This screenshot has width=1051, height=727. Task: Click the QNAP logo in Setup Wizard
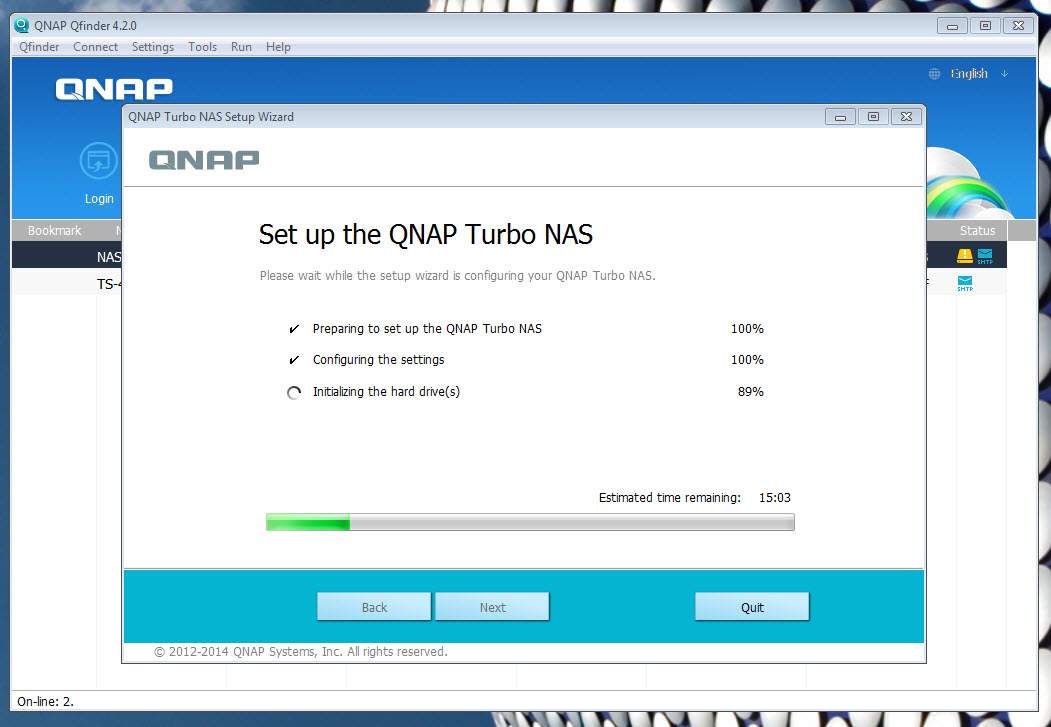(204, 160)
